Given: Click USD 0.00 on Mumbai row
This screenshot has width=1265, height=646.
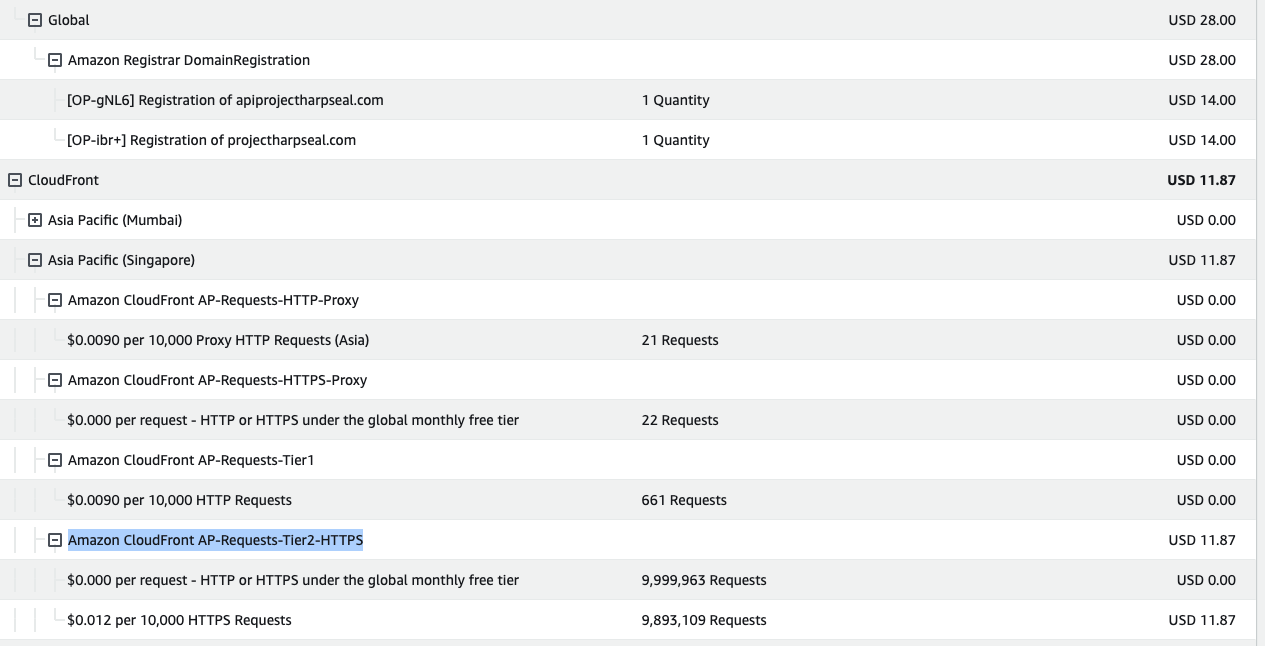Looking at the screenshot, I should tap(1206, 220).
